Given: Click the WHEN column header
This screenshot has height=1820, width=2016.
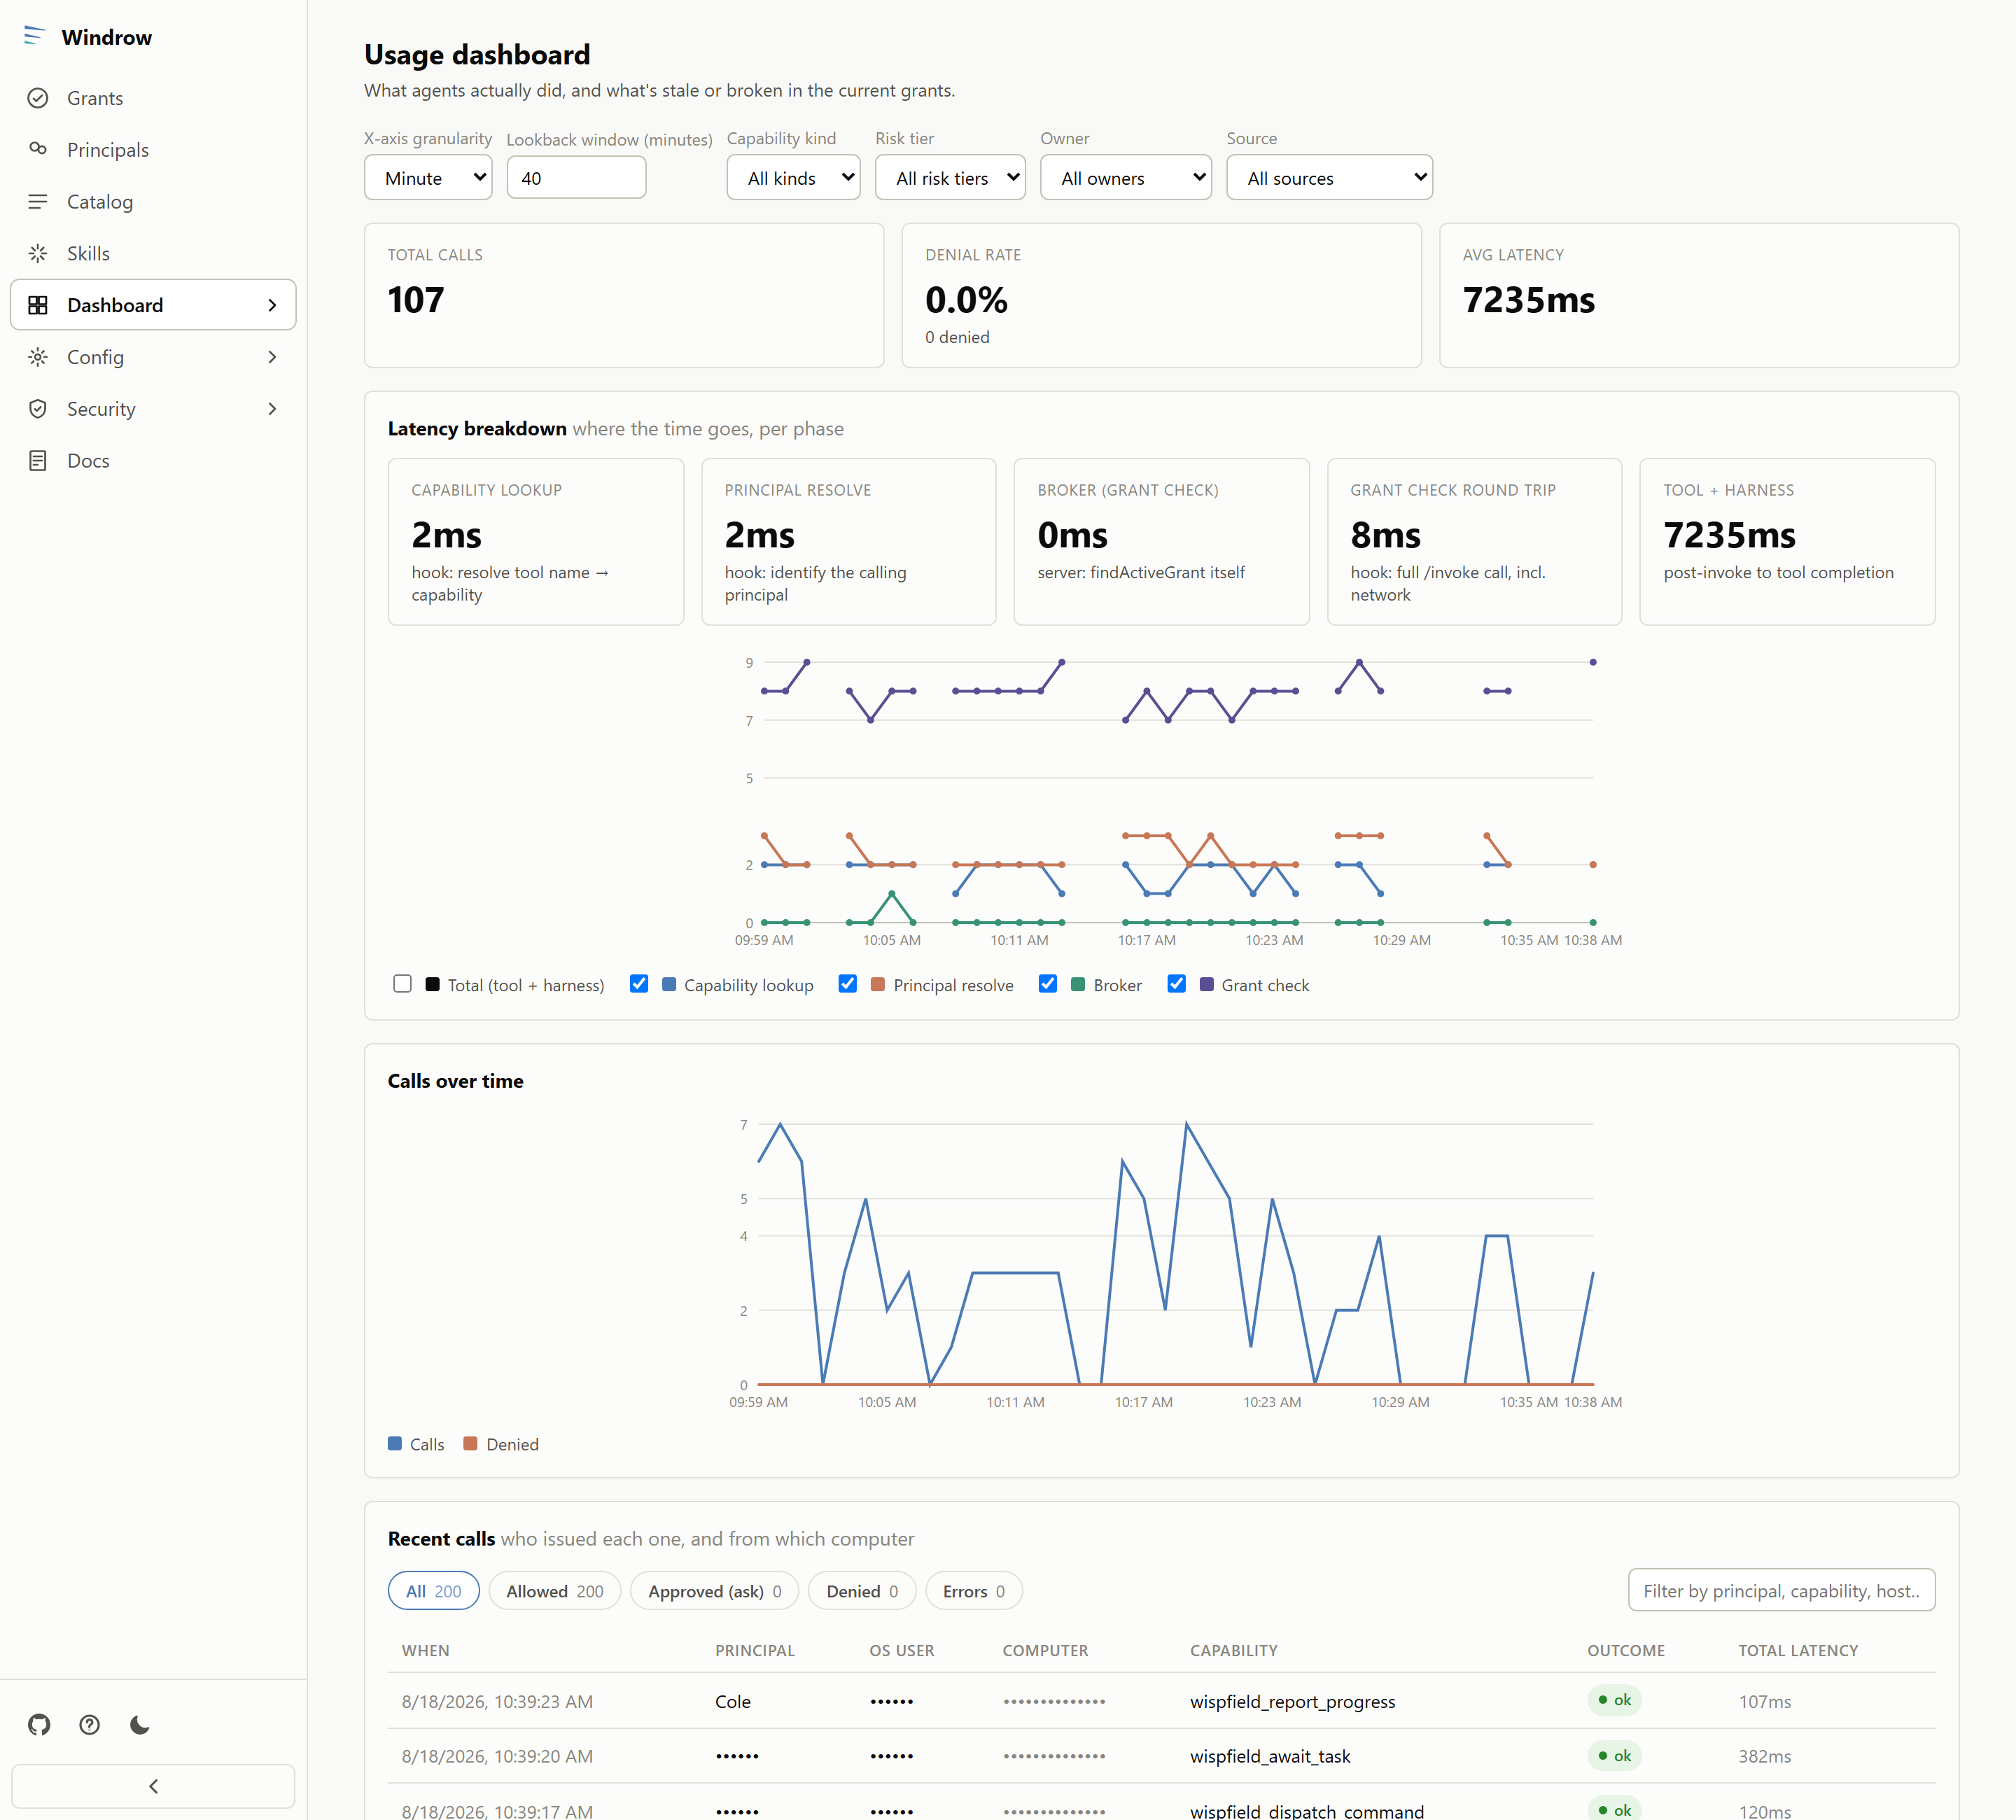Looking at the screenshot, I should click(425, 1650).
